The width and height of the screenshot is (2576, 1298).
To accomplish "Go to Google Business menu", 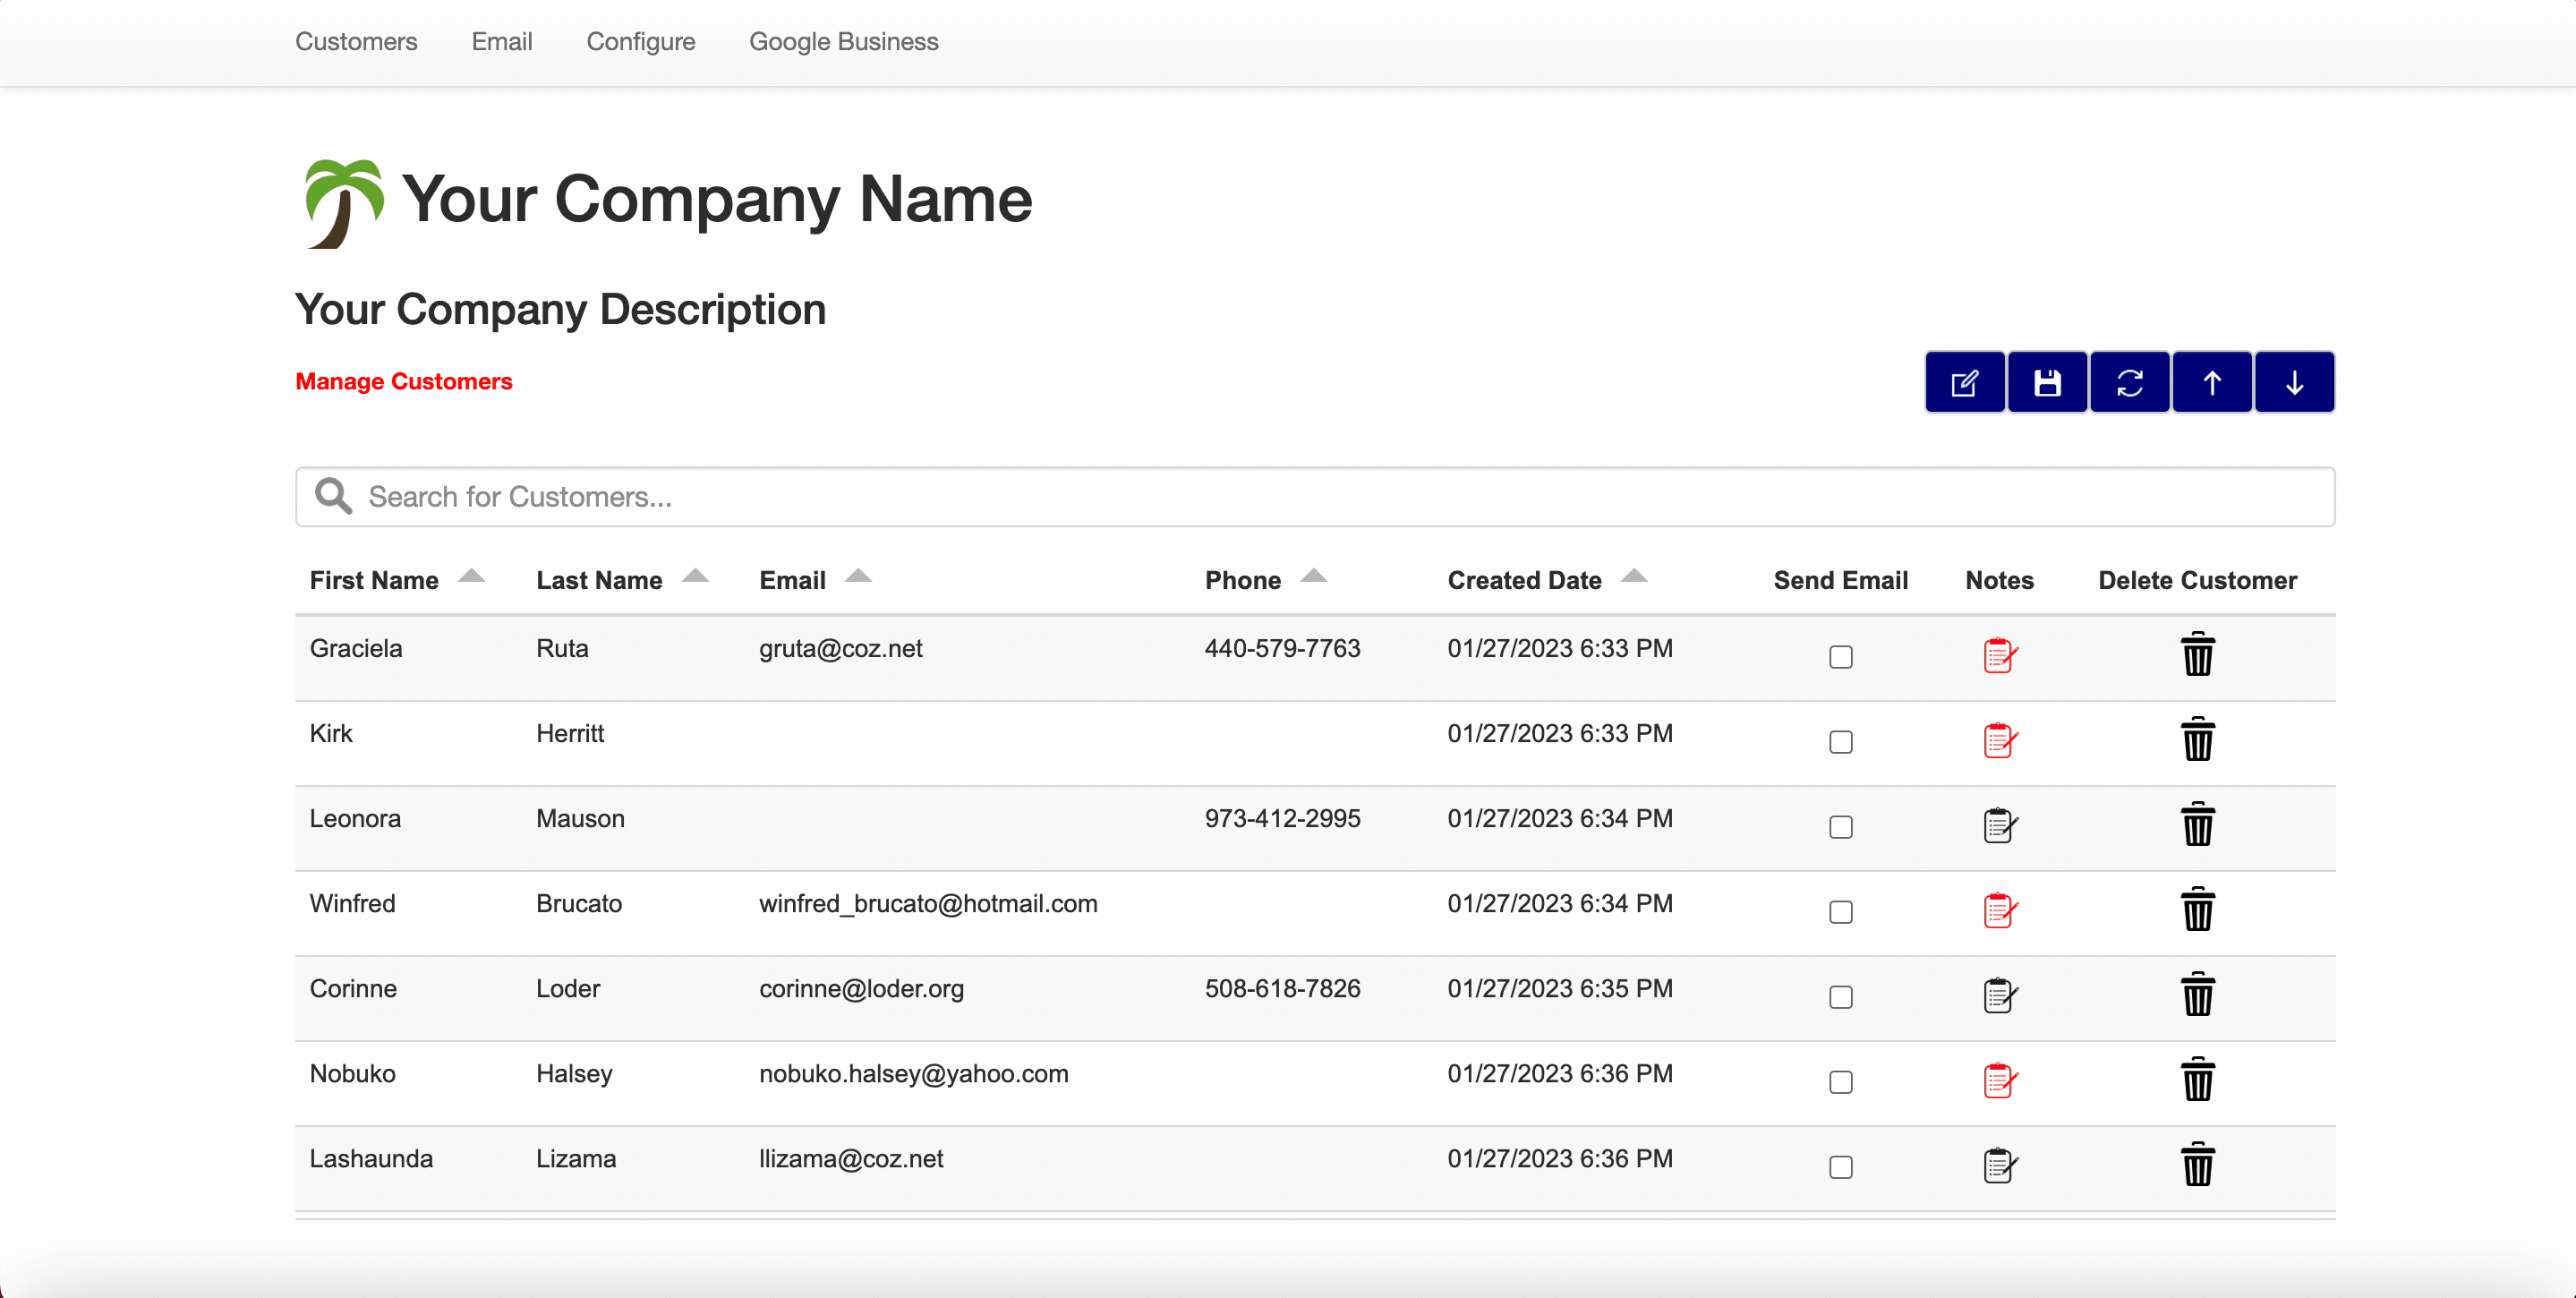I will click(843, 41).
